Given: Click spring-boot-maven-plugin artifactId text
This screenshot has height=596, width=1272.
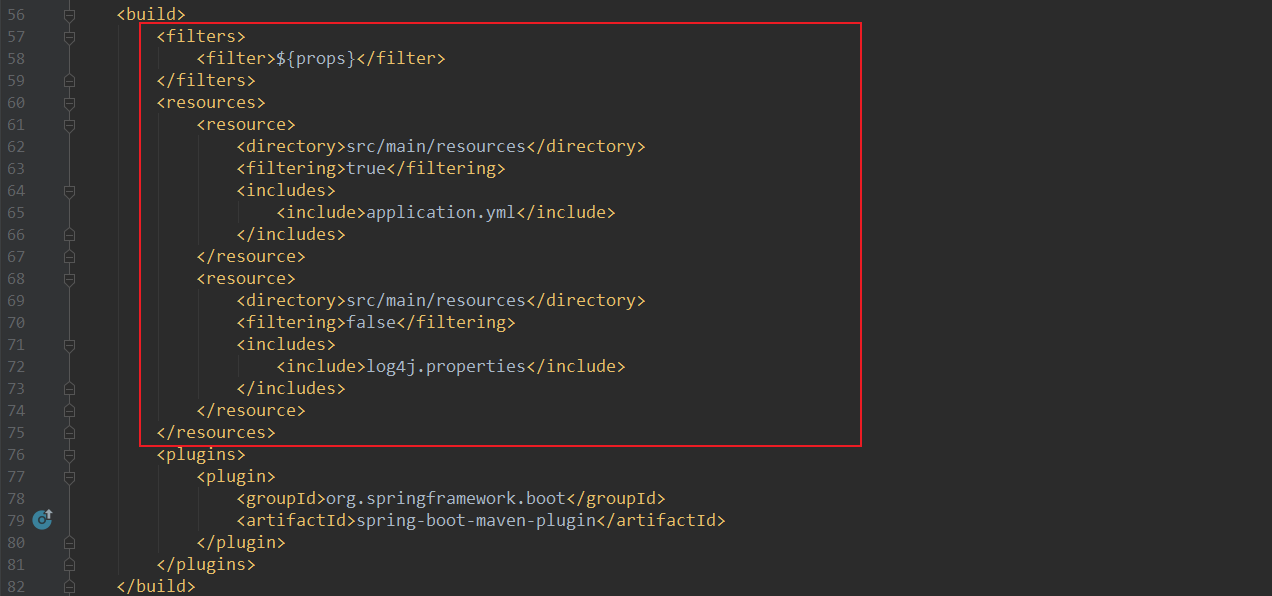Looking at the screenshot, I should coord(476,521).
